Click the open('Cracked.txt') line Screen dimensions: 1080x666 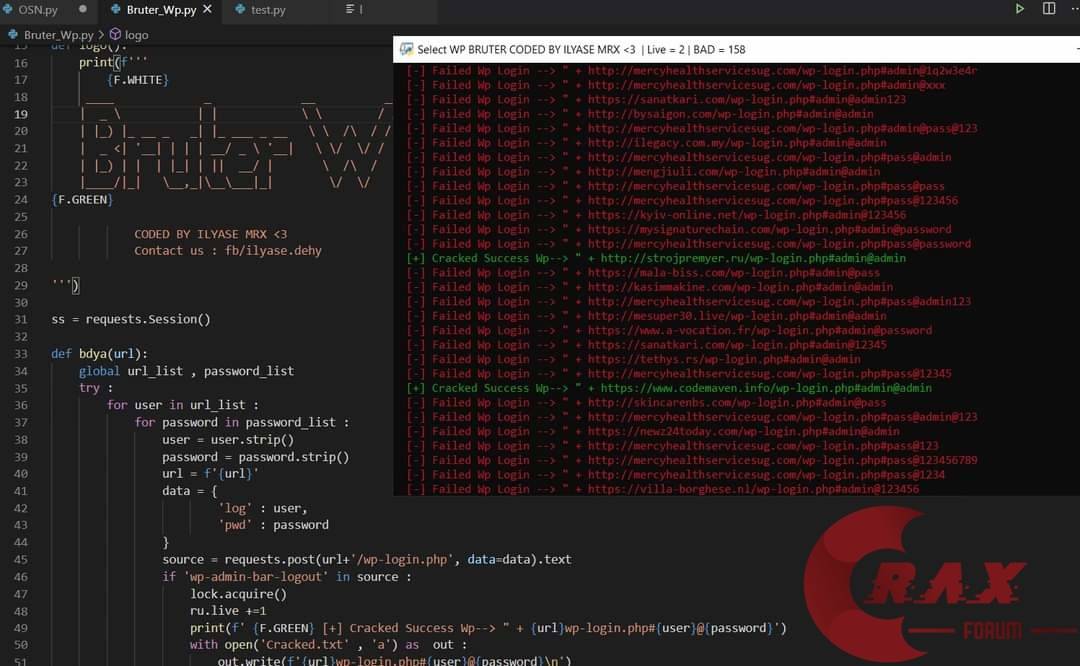click(329, 645)
